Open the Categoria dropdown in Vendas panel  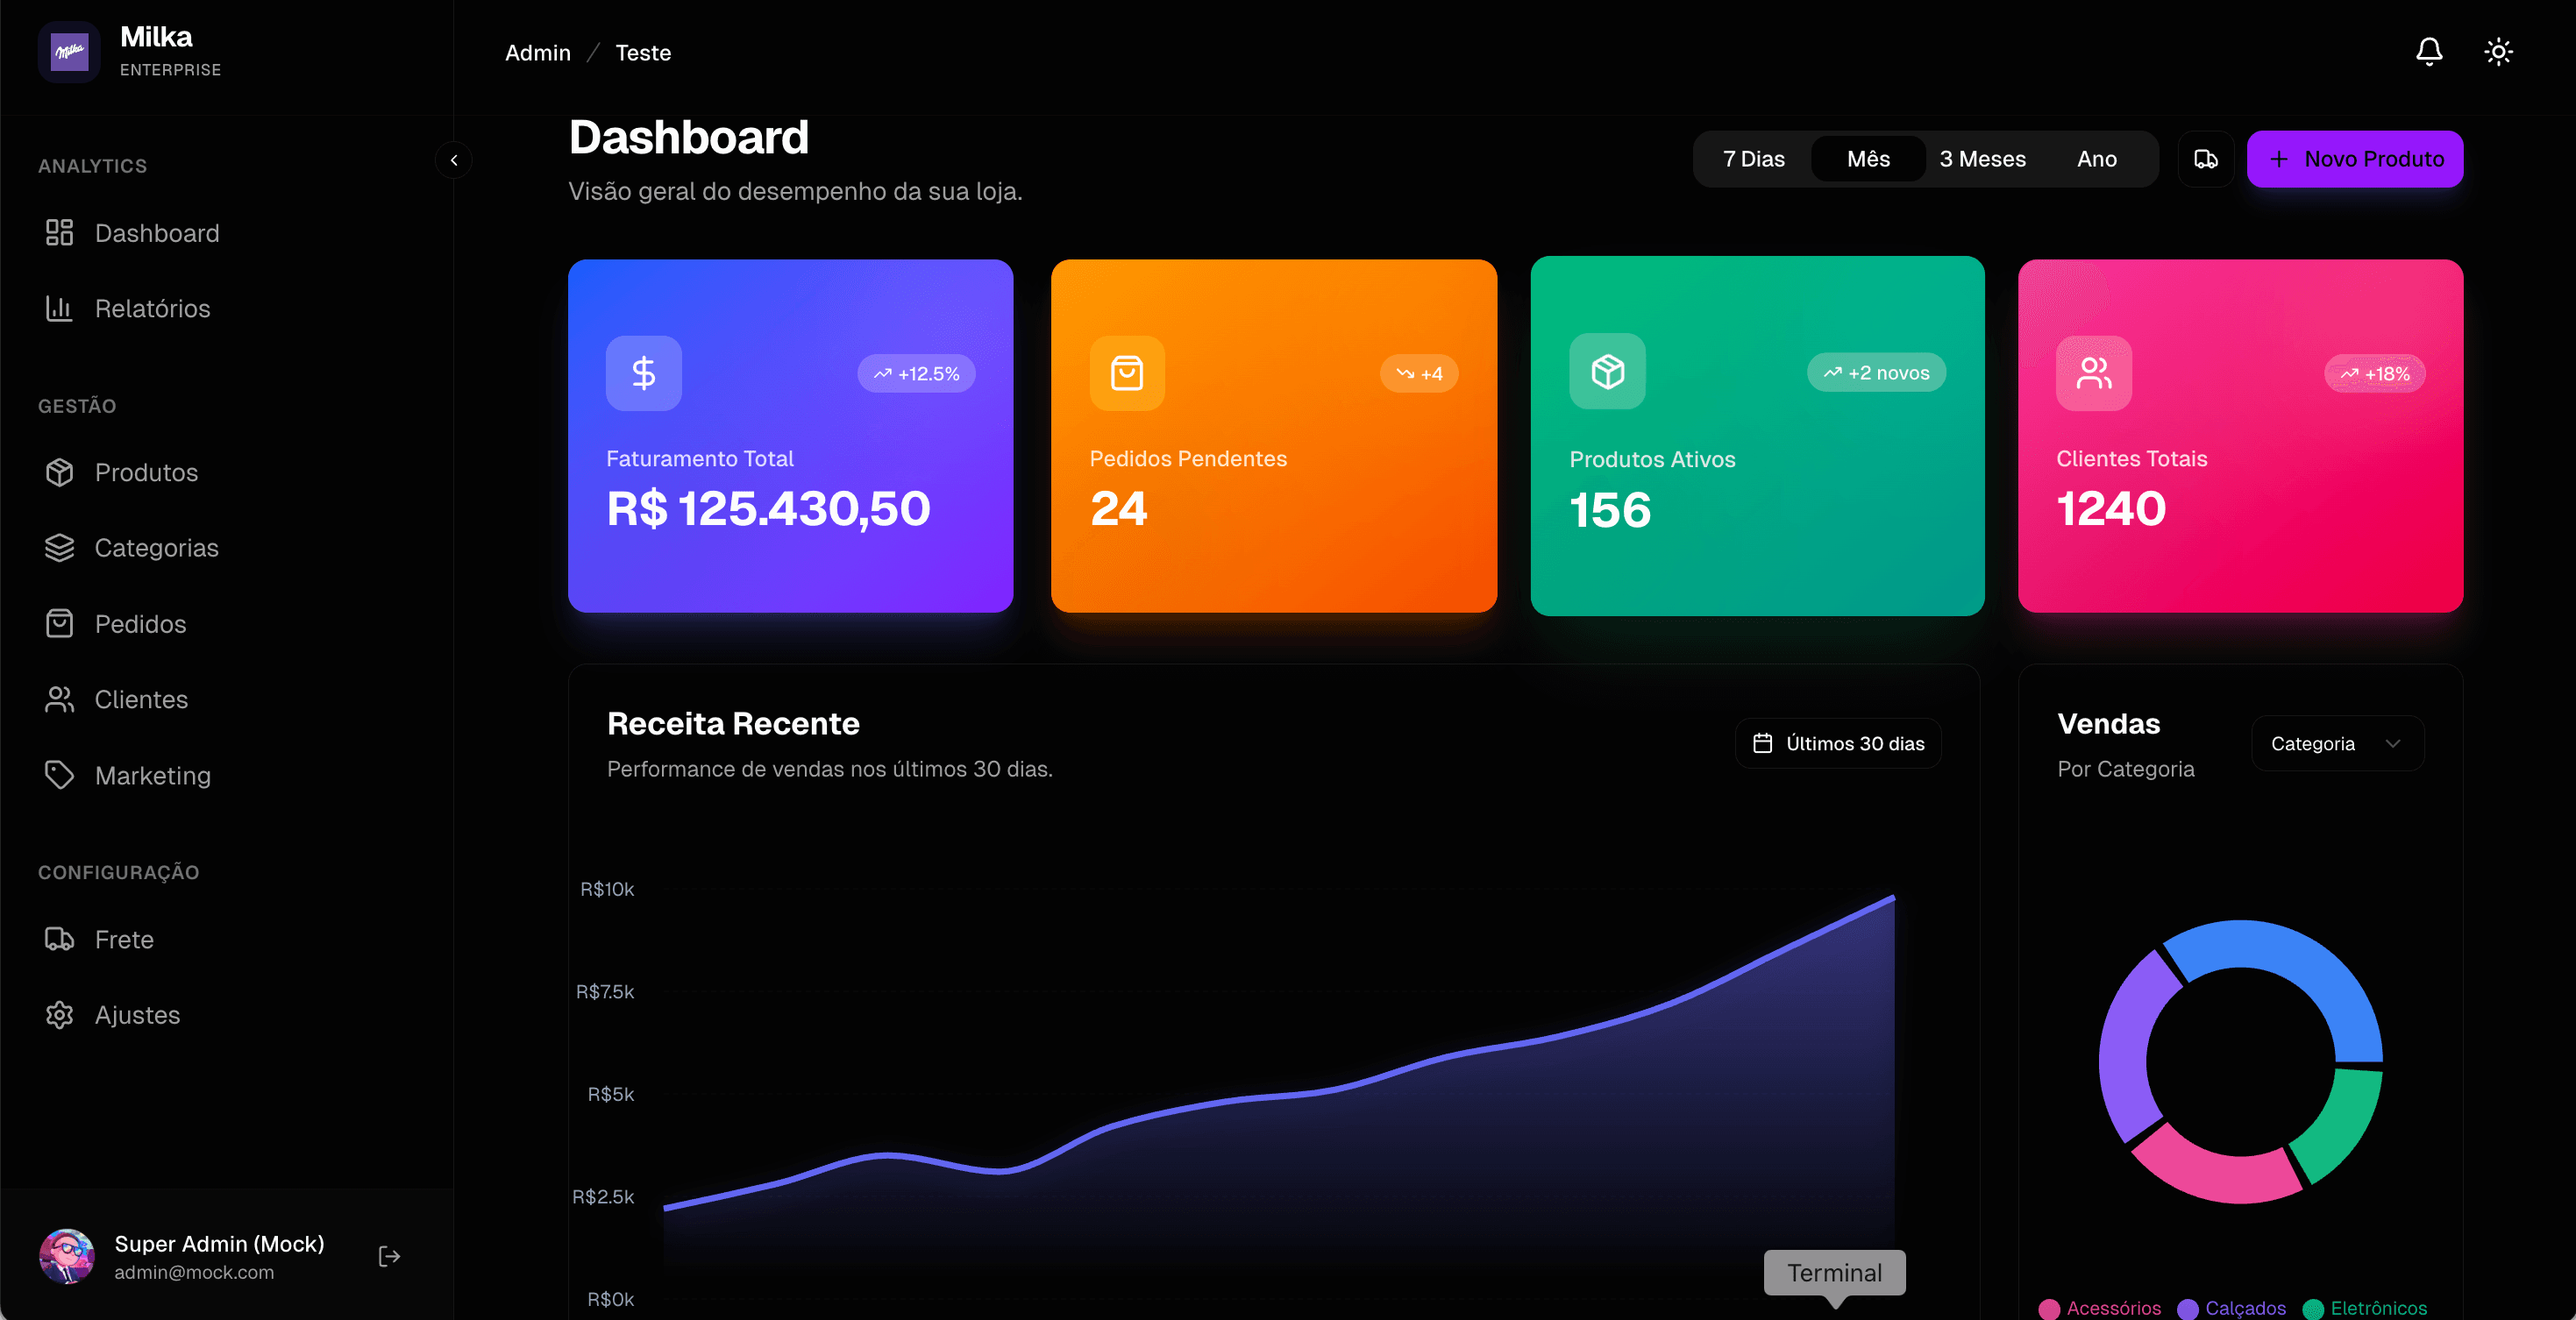tap(2336, 743)
